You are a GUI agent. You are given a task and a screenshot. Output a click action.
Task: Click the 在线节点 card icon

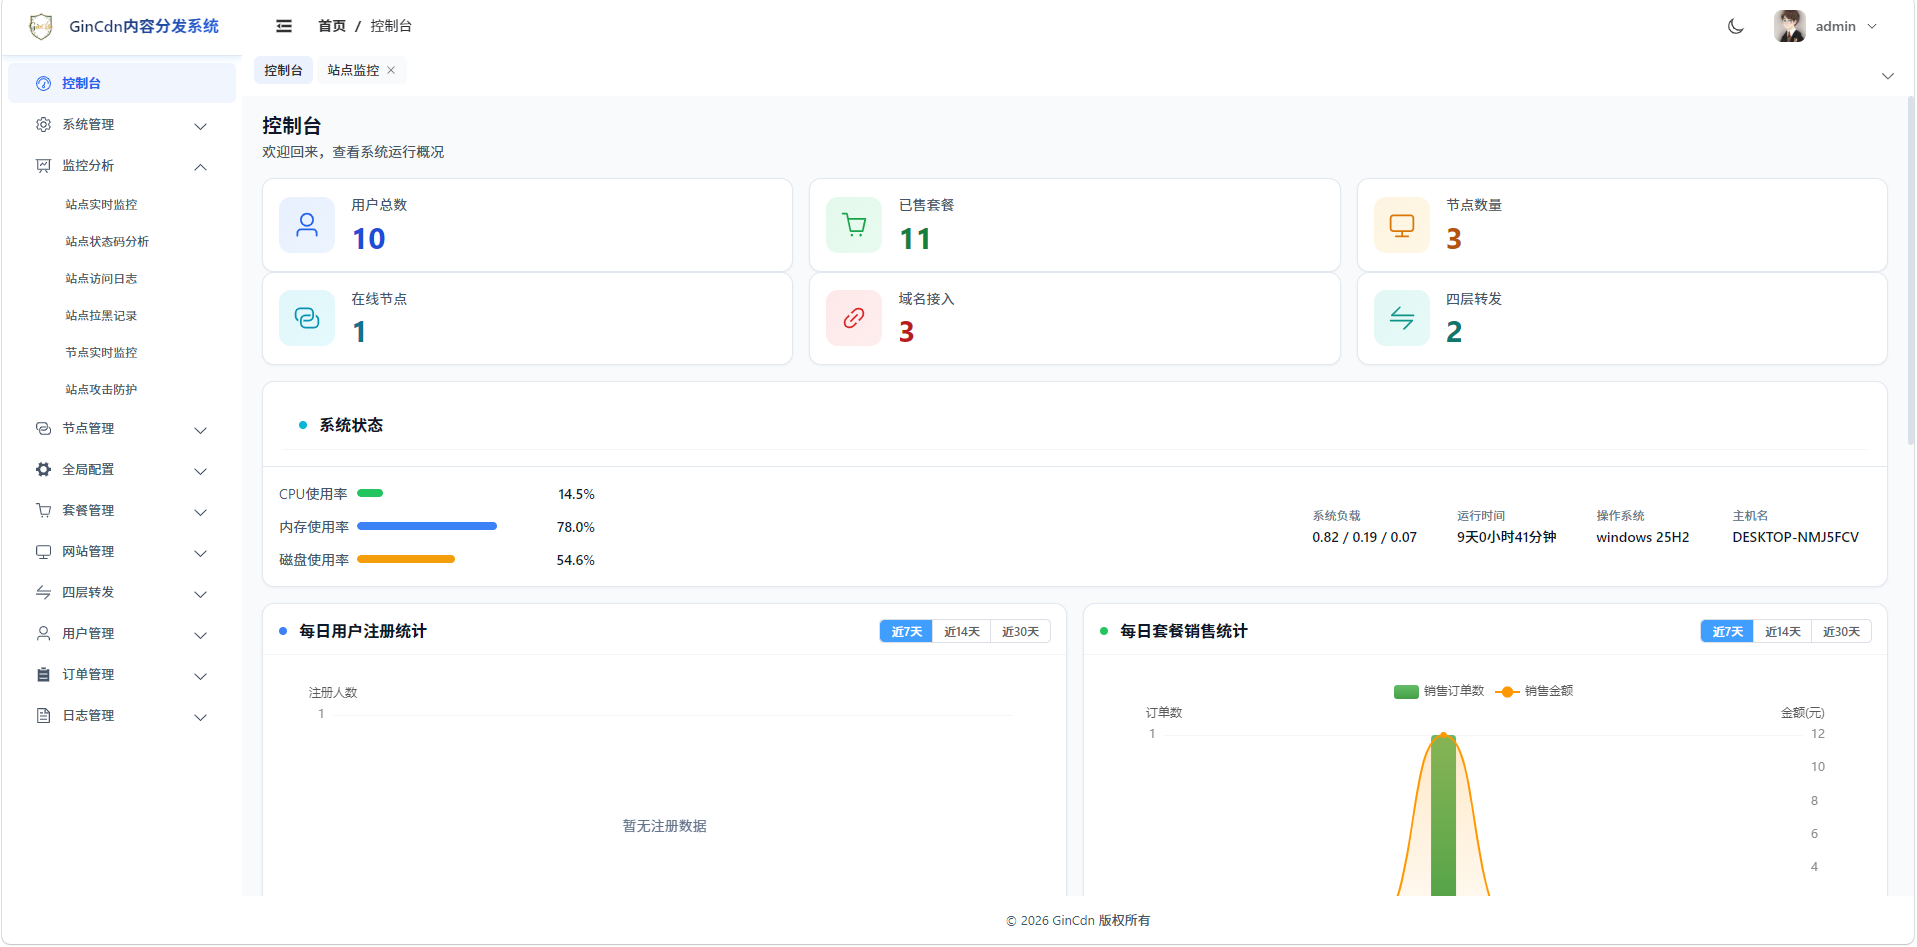(307, 318)
